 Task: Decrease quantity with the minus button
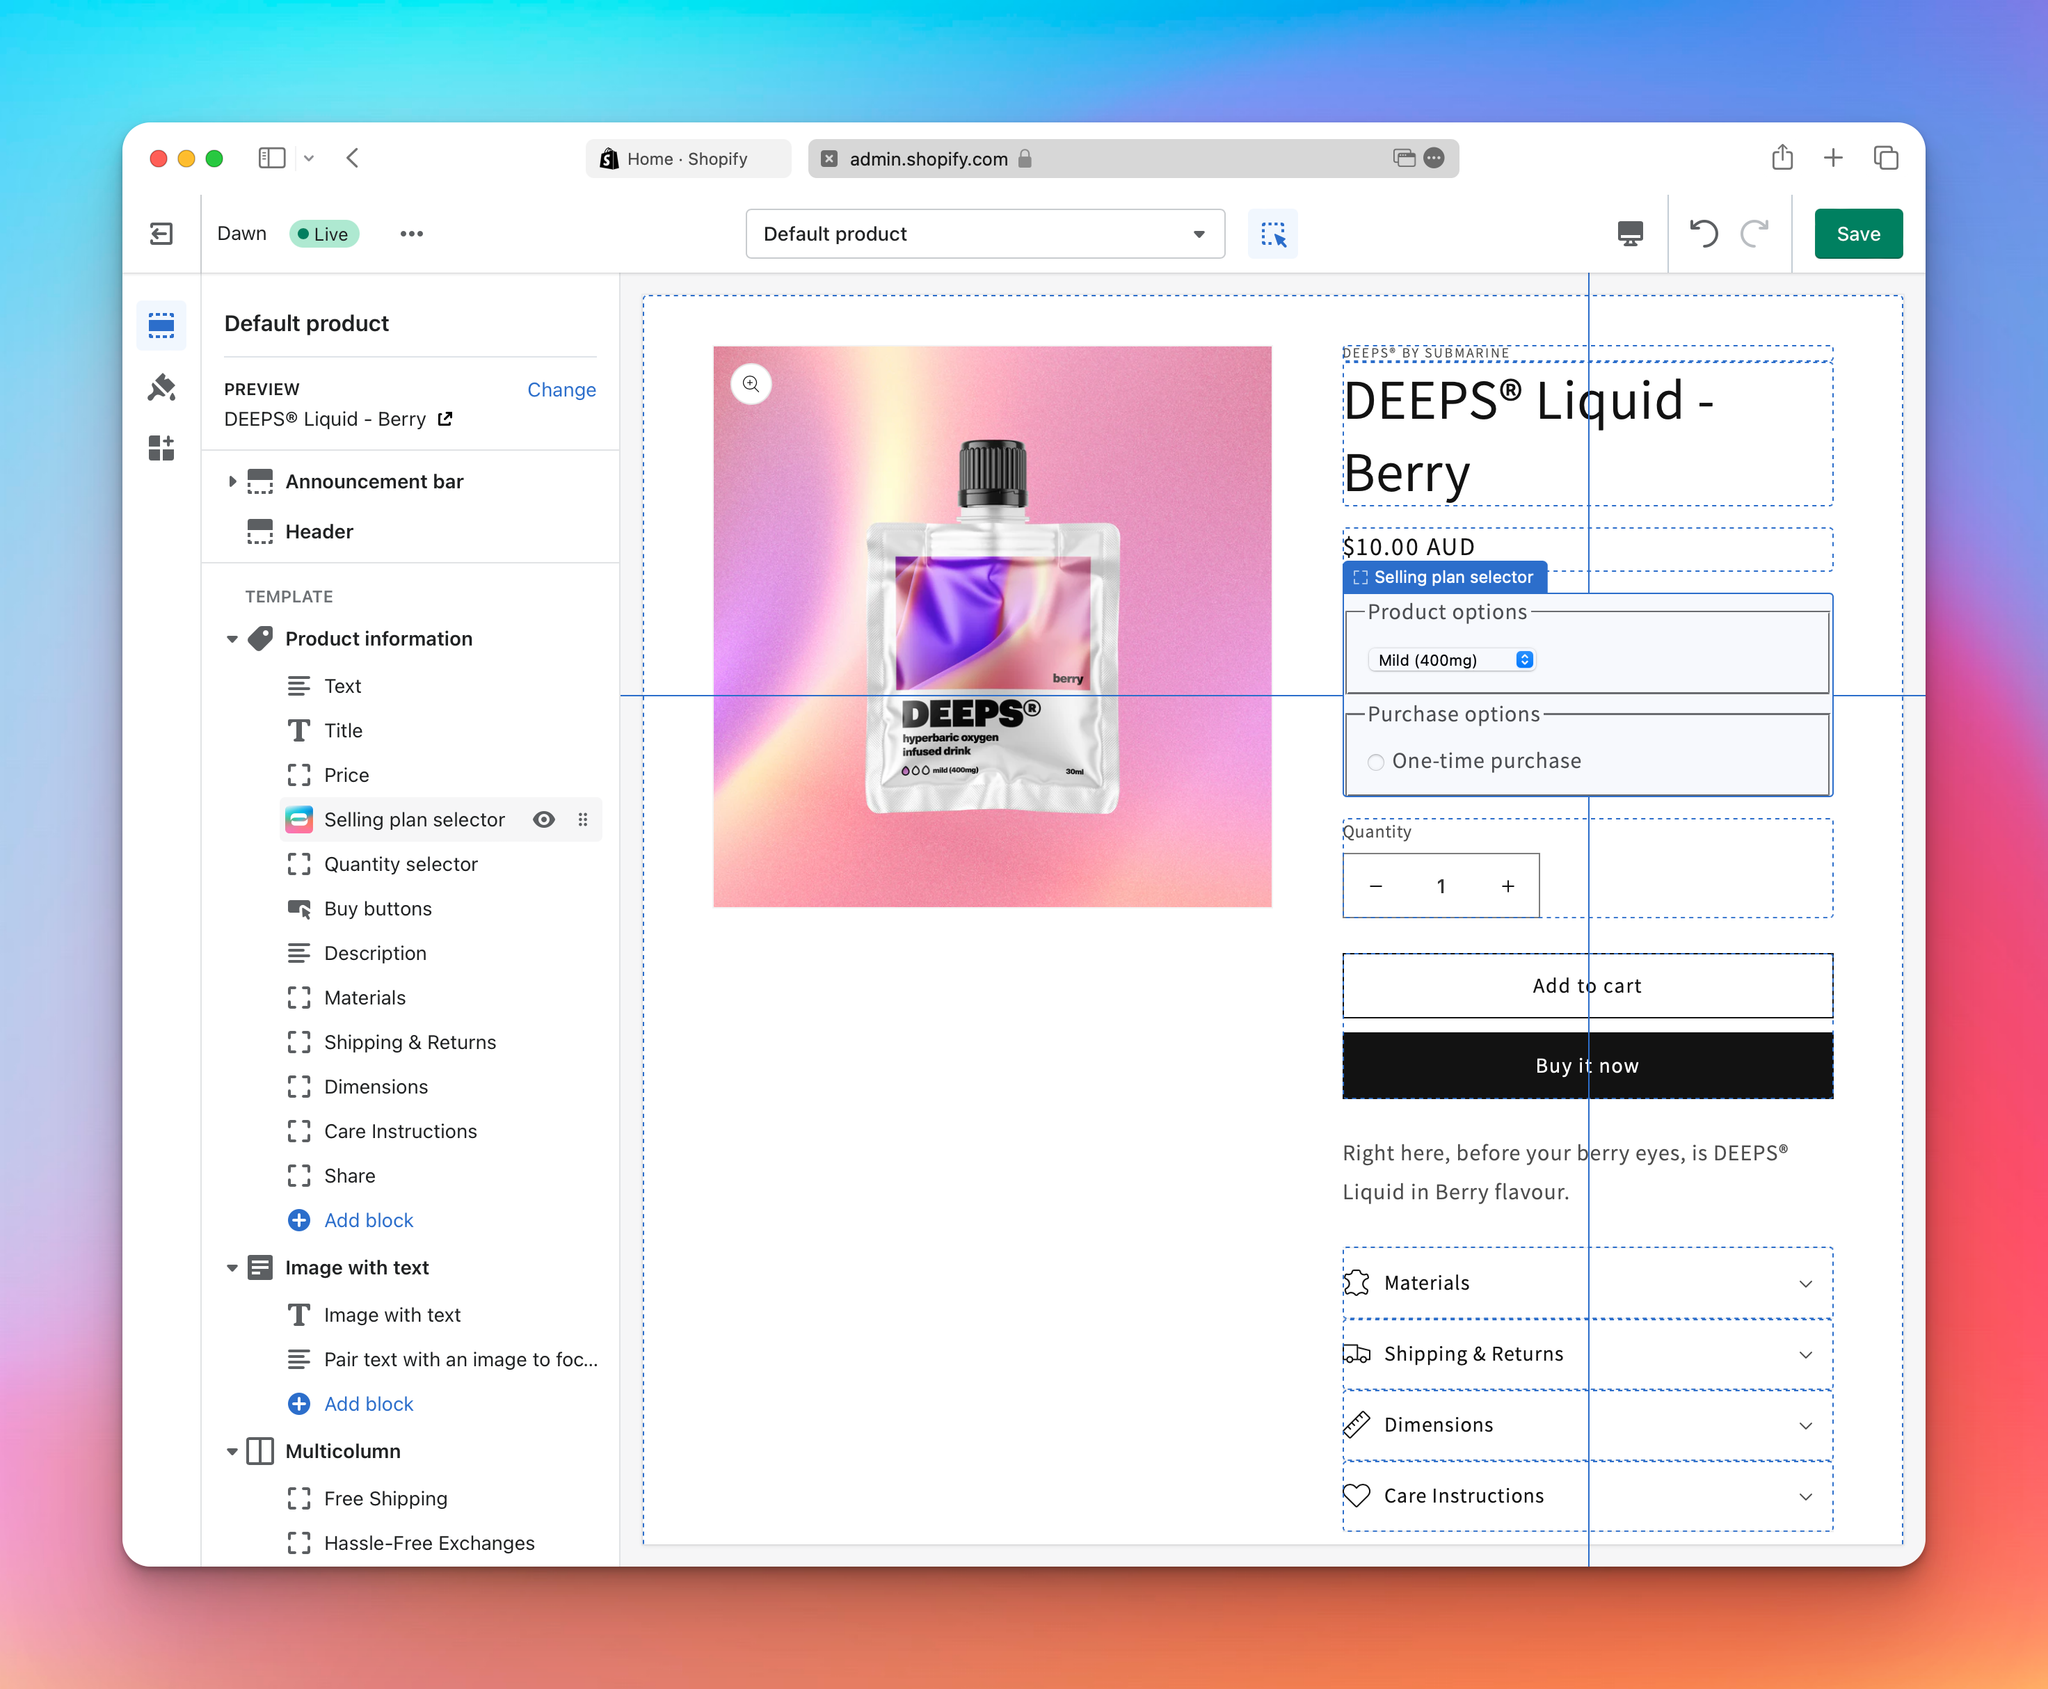1376,886
